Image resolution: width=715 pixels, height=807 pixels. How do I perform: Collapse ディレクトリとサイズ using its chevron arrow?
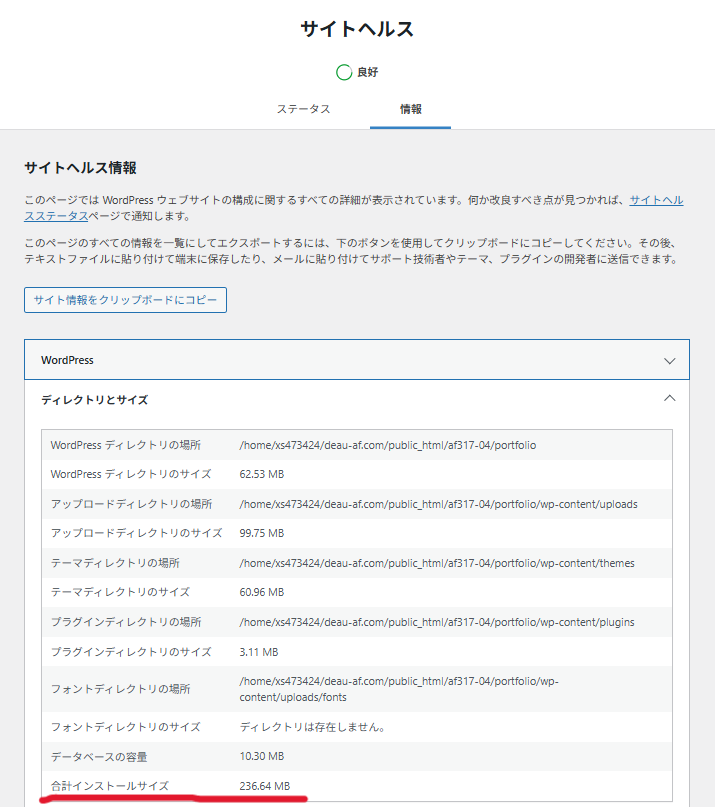click(x=669, y=398)
